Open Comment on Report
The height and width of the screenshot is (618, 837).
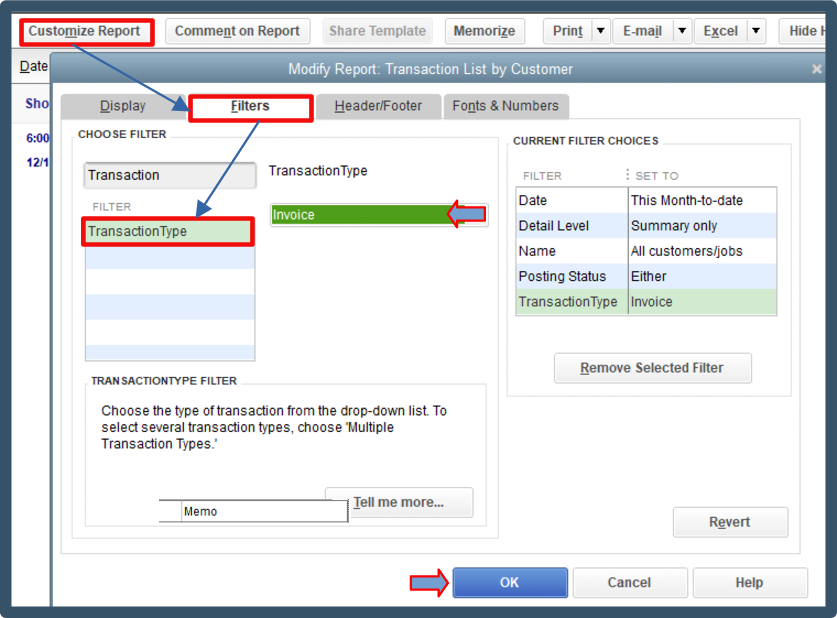coord(237,31)
